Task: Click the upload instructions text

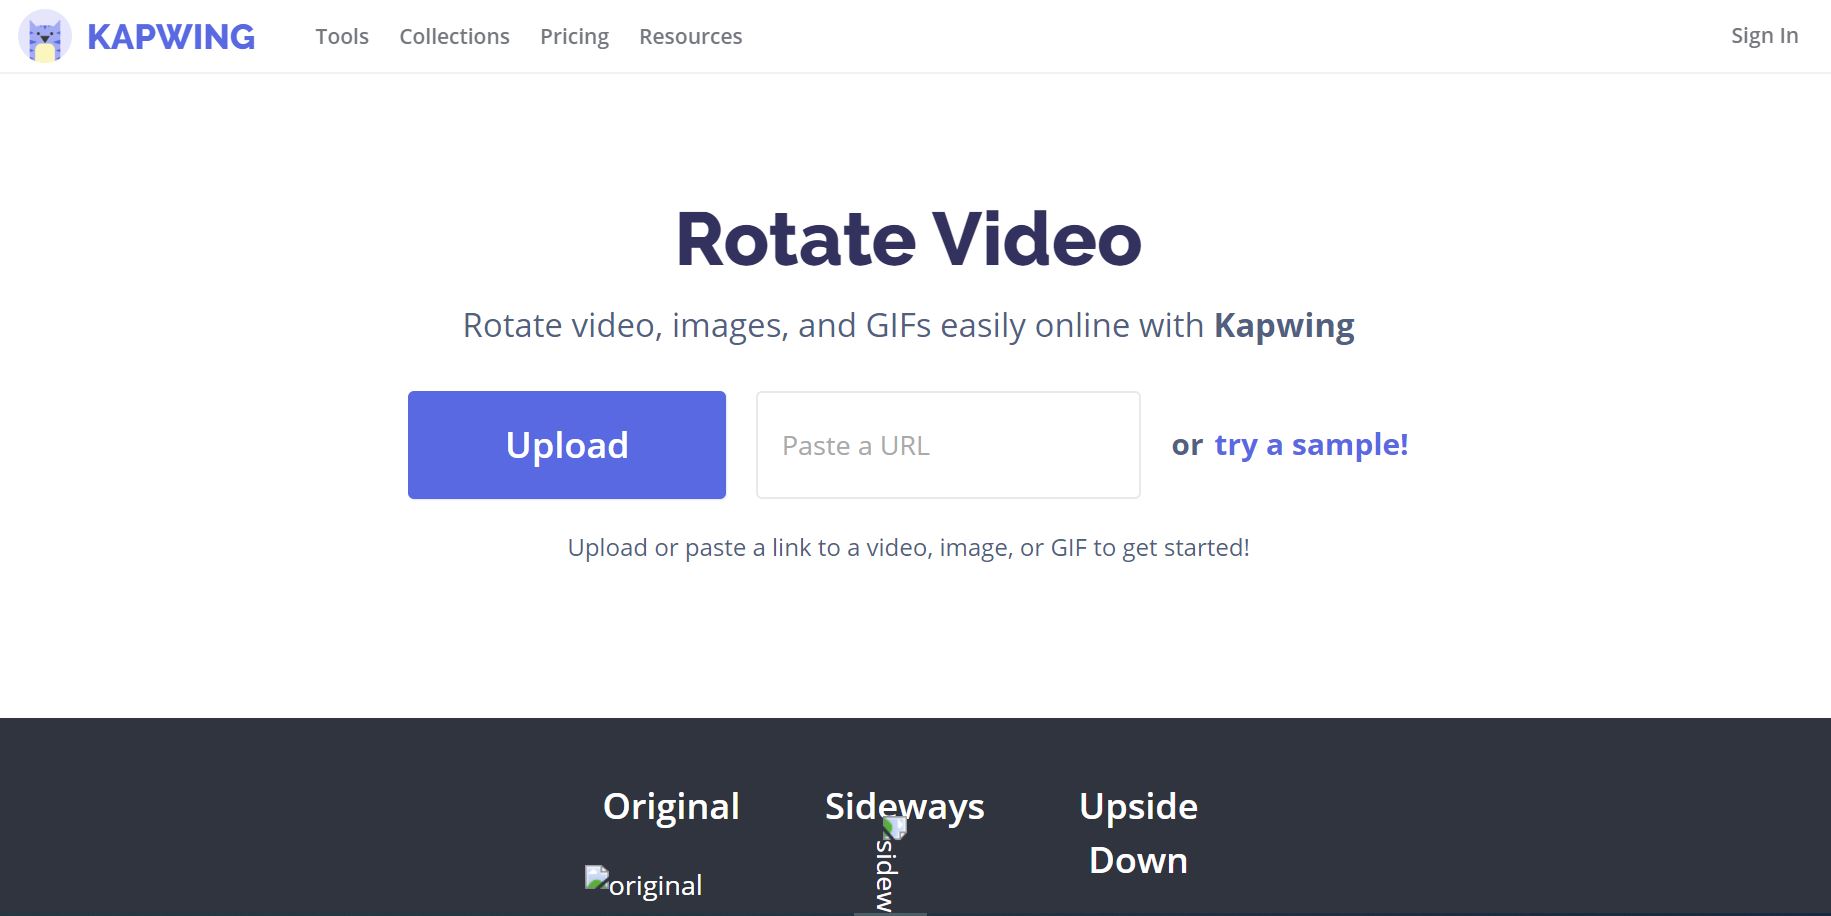Action: click(x=909, y=547)
